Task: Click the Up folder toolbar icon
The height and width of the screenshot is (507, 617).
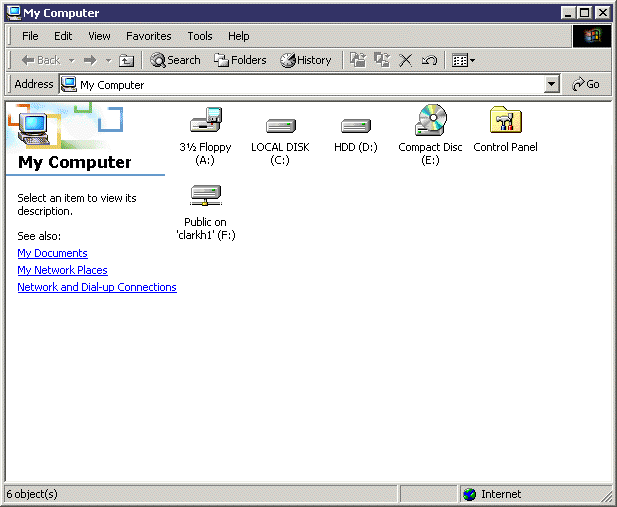Action: (126, 60)
